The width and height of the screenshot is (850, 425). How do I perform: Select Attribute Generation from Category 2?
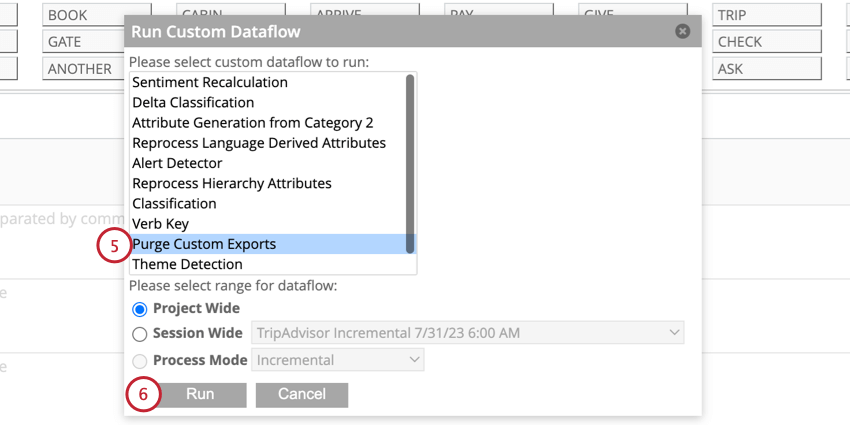tap(253, 122)
